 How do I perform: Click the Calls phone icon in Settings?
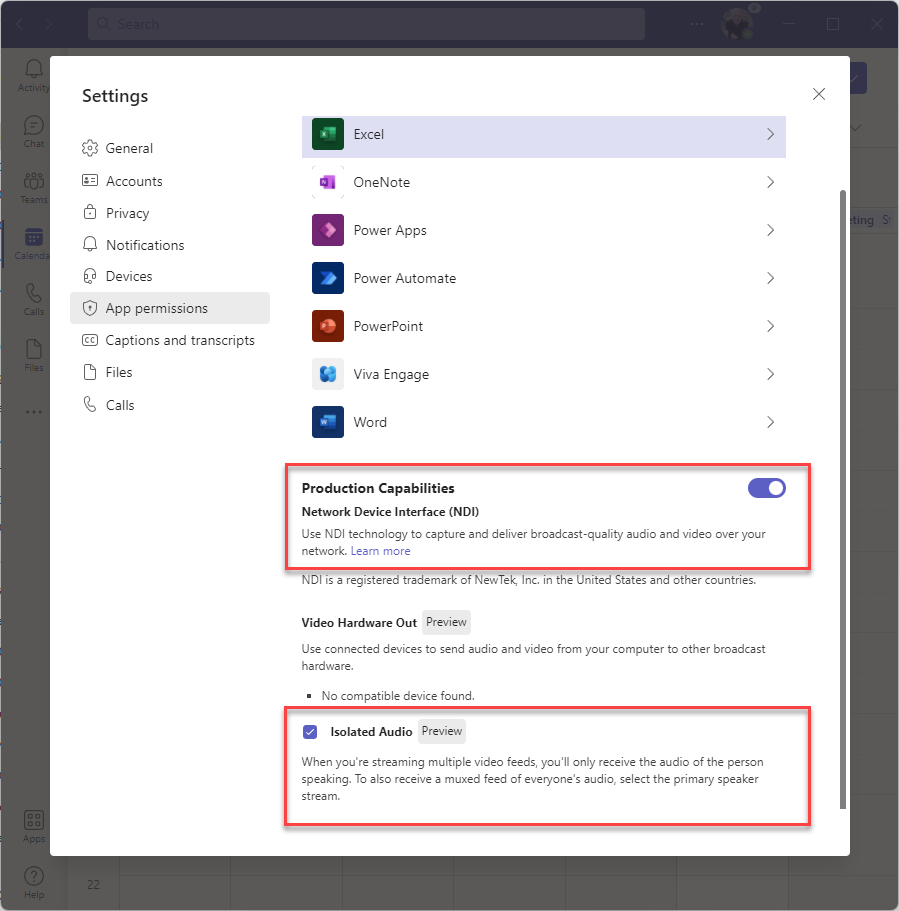click(x=89, y=404)
